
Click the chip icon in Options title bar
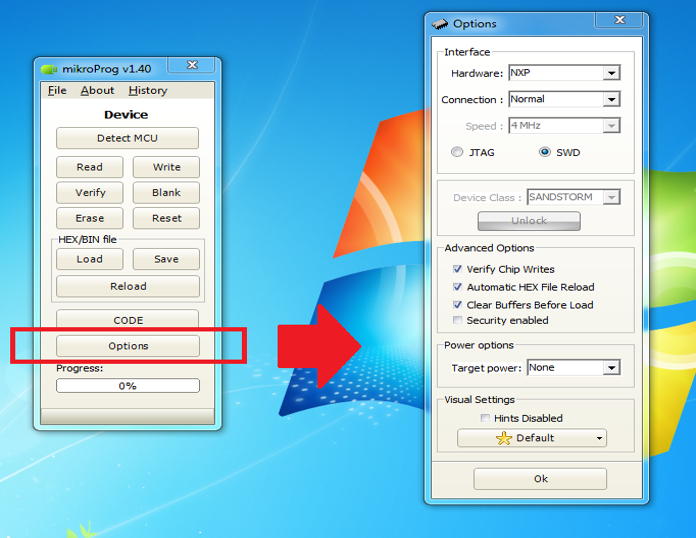click(440, 24)
